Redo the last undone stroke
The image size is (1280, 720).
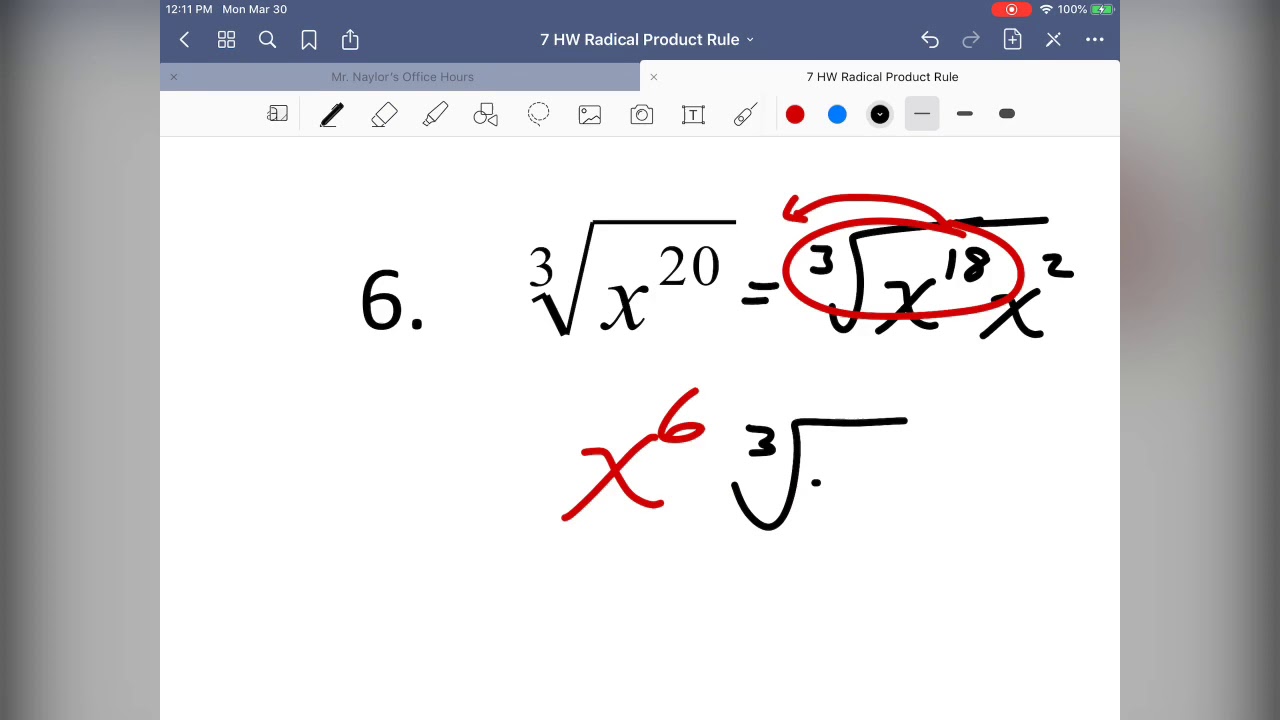tap(971, 40)
